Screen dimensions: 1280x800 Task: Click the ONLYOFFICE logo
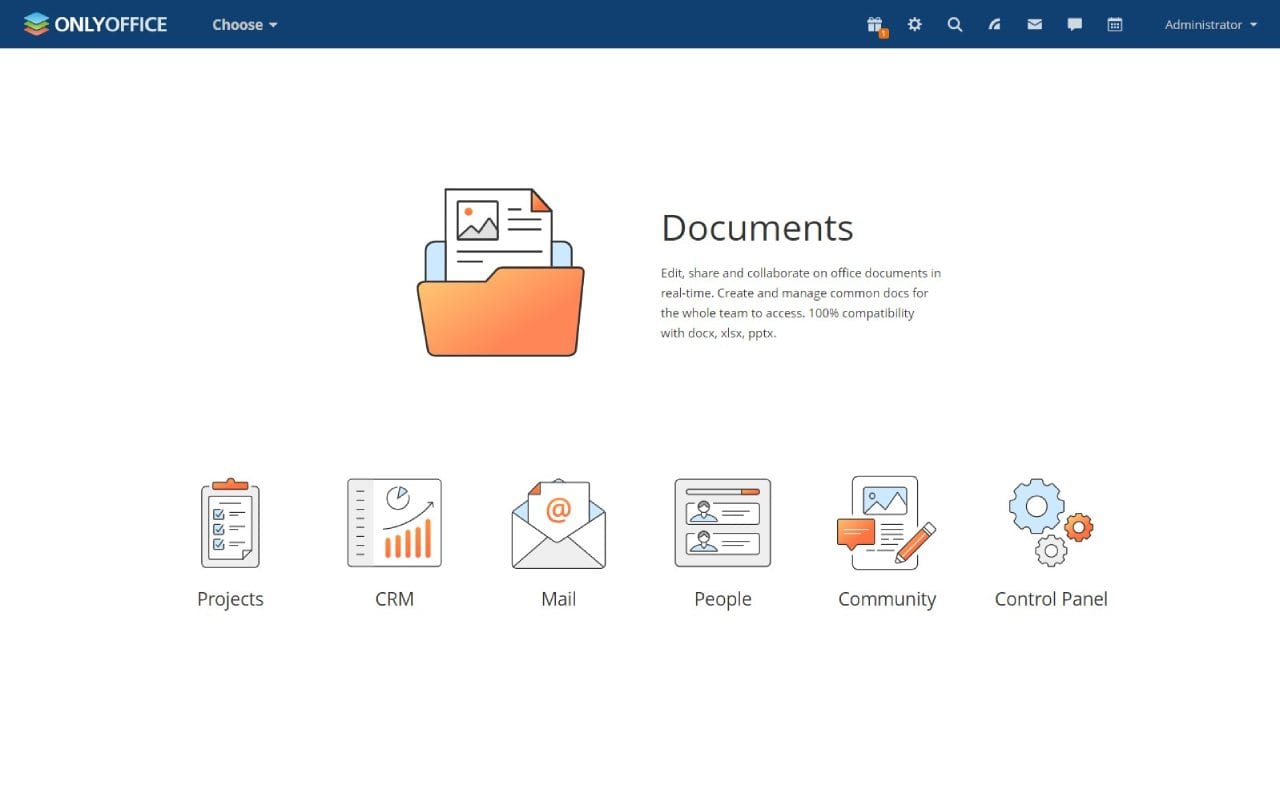tap(95, 24)
